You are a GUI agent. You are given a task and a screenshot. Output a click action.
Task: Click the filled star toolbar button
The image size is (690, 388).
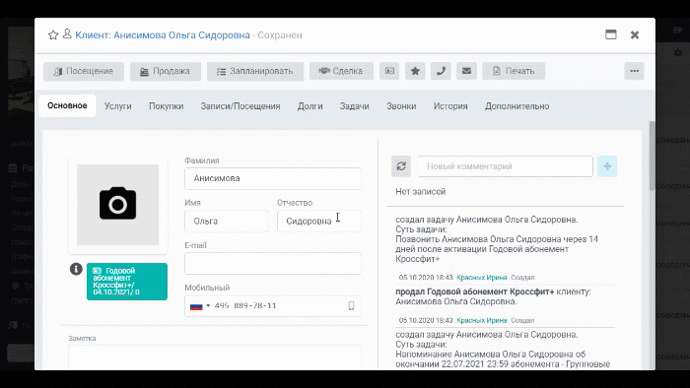coord(415,71)
